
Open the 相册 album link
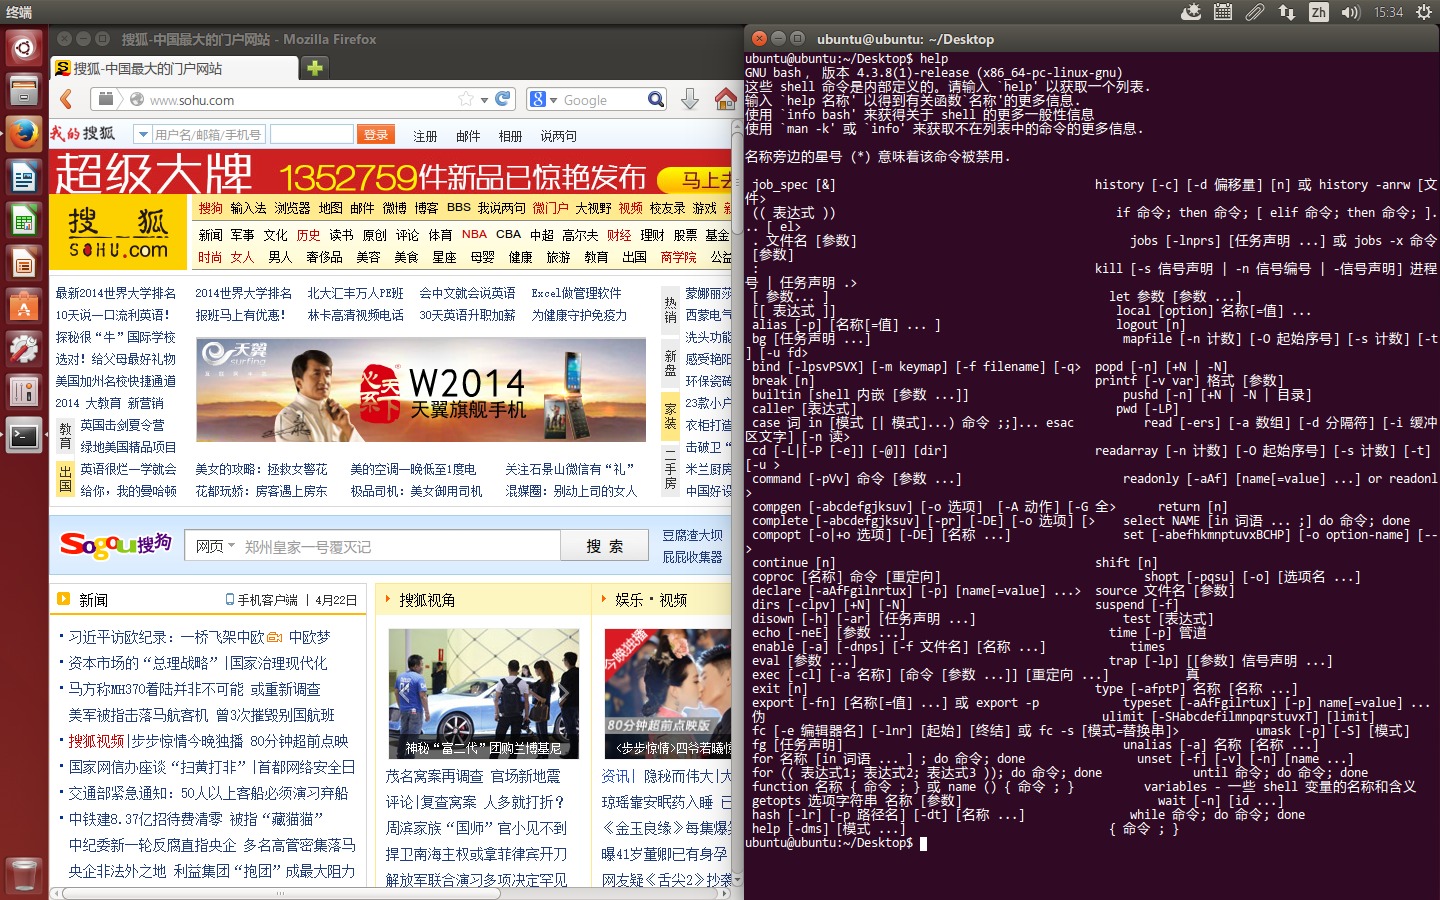[x=510, y=136]
